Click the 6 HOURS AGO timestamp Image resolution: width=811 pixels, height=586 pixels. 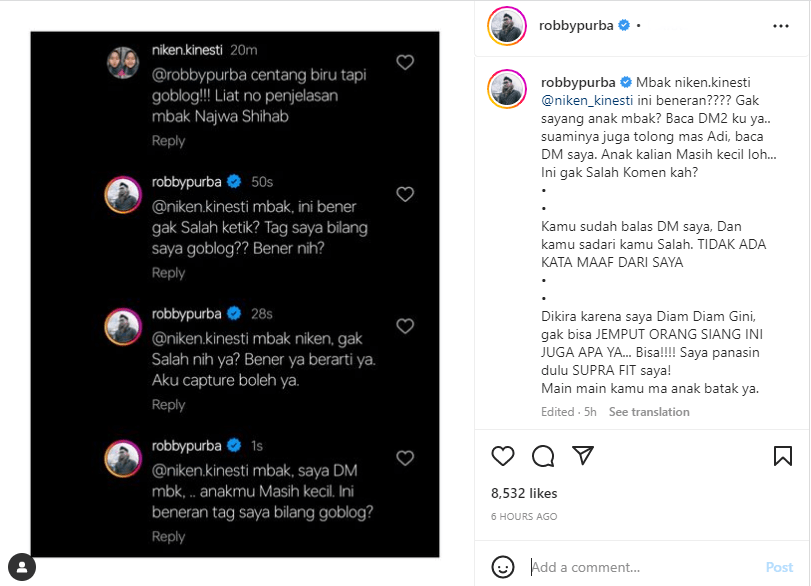(524, 516)
